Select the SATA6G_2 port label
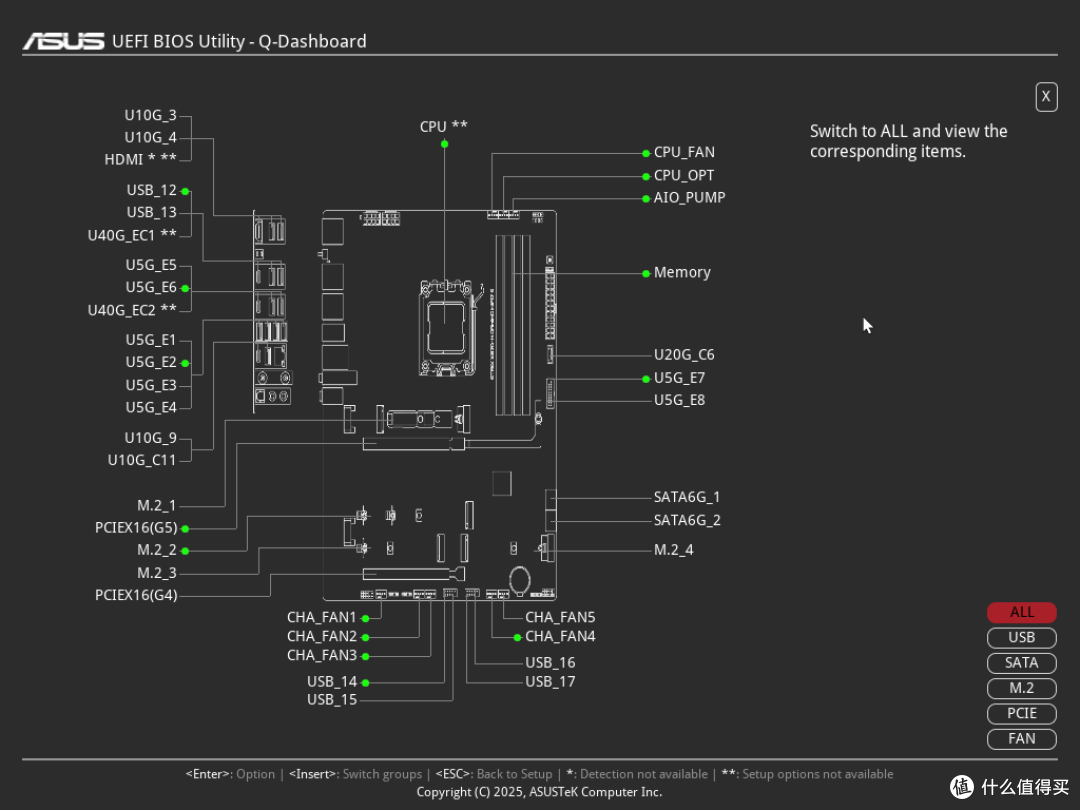 pos(687,520)
